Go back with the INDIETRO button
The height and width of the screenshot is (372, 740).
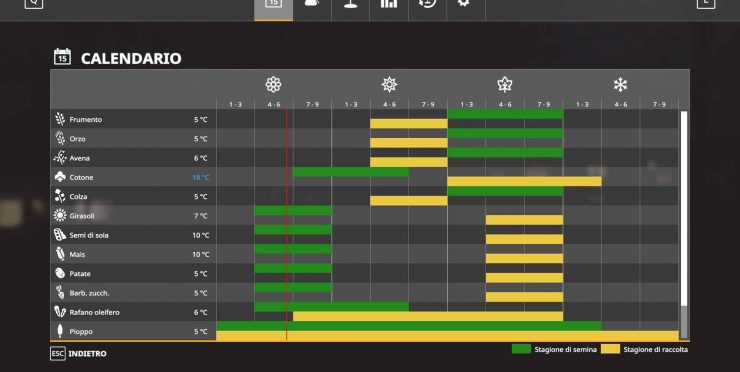[87, 354]
